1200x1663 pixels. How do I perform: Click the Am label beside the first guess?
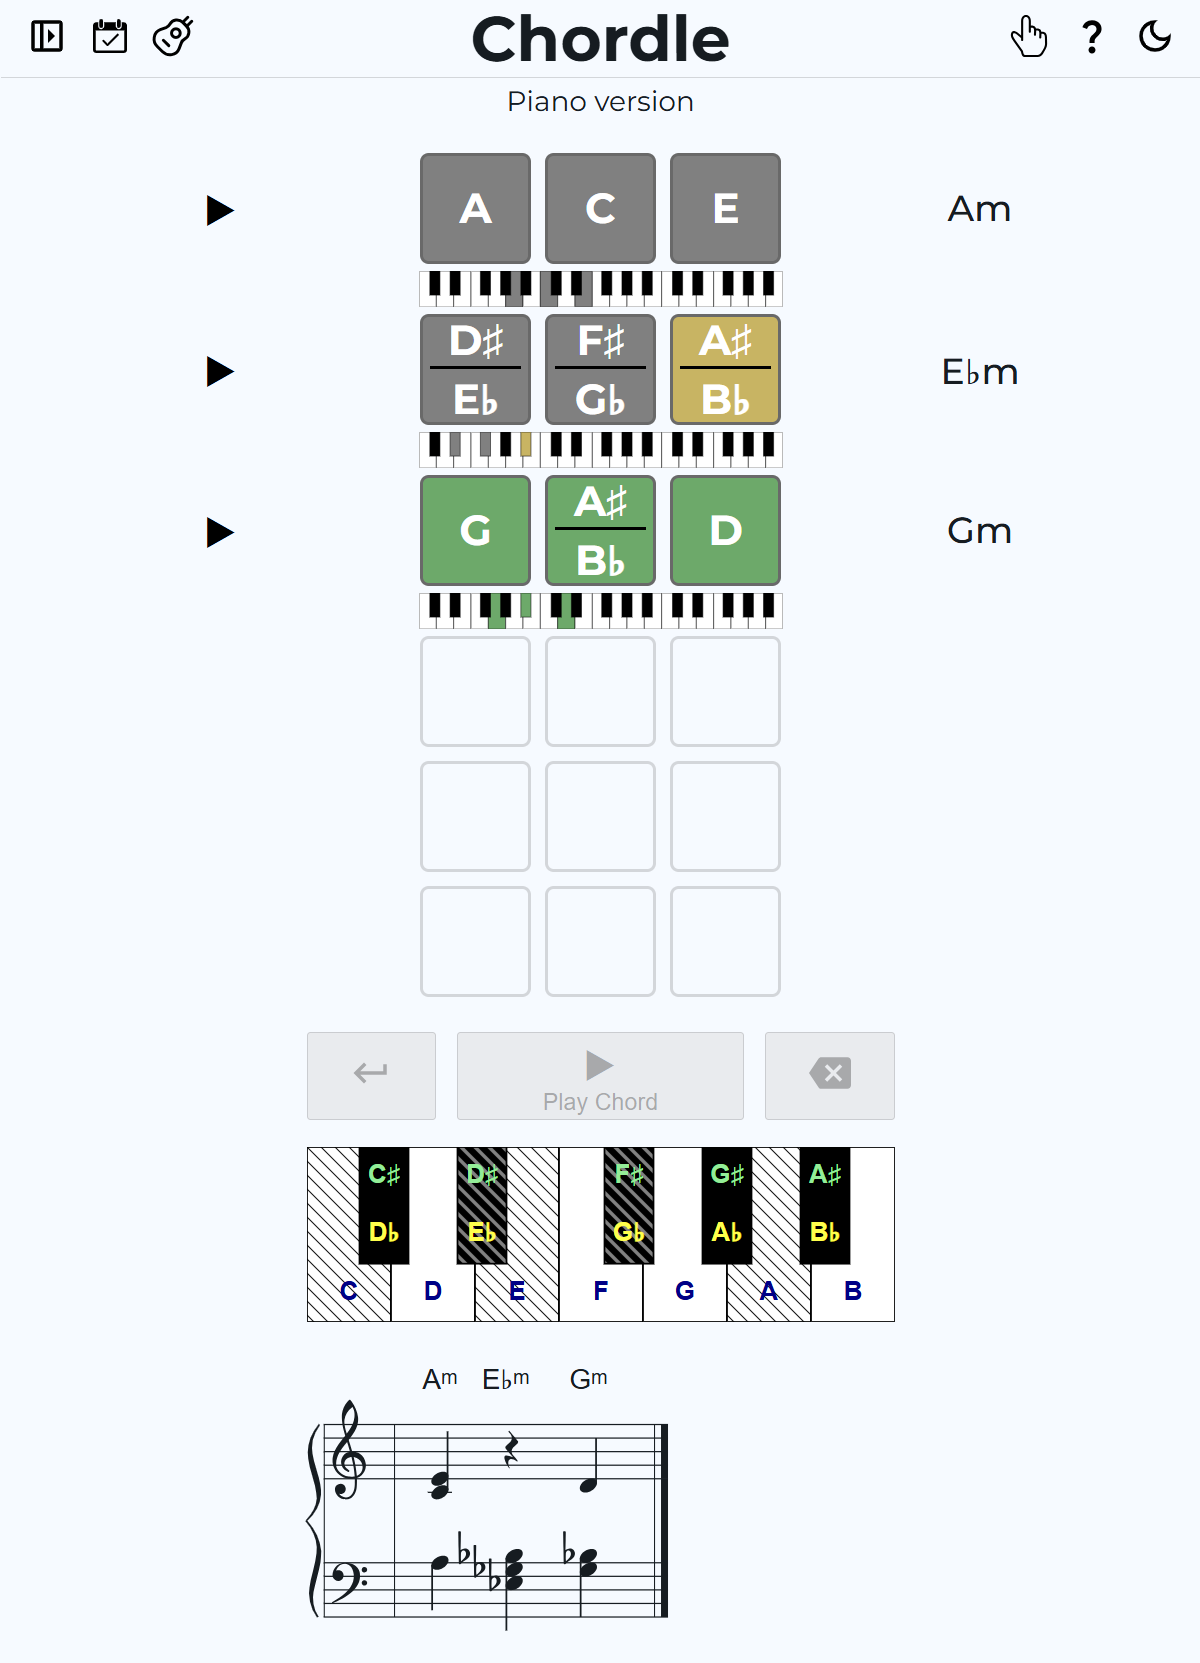point(980,209)
